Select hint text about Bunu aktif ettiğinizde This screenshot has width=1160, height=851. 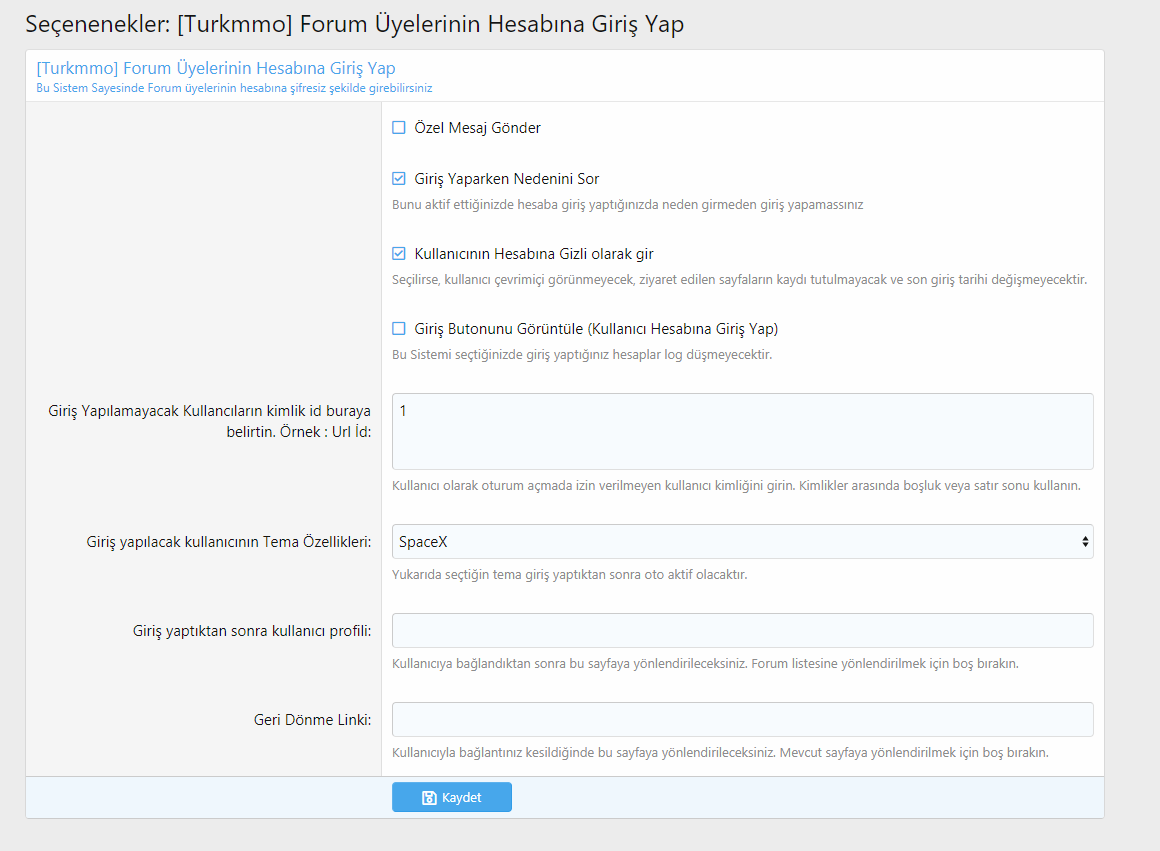tap(627, 205)
